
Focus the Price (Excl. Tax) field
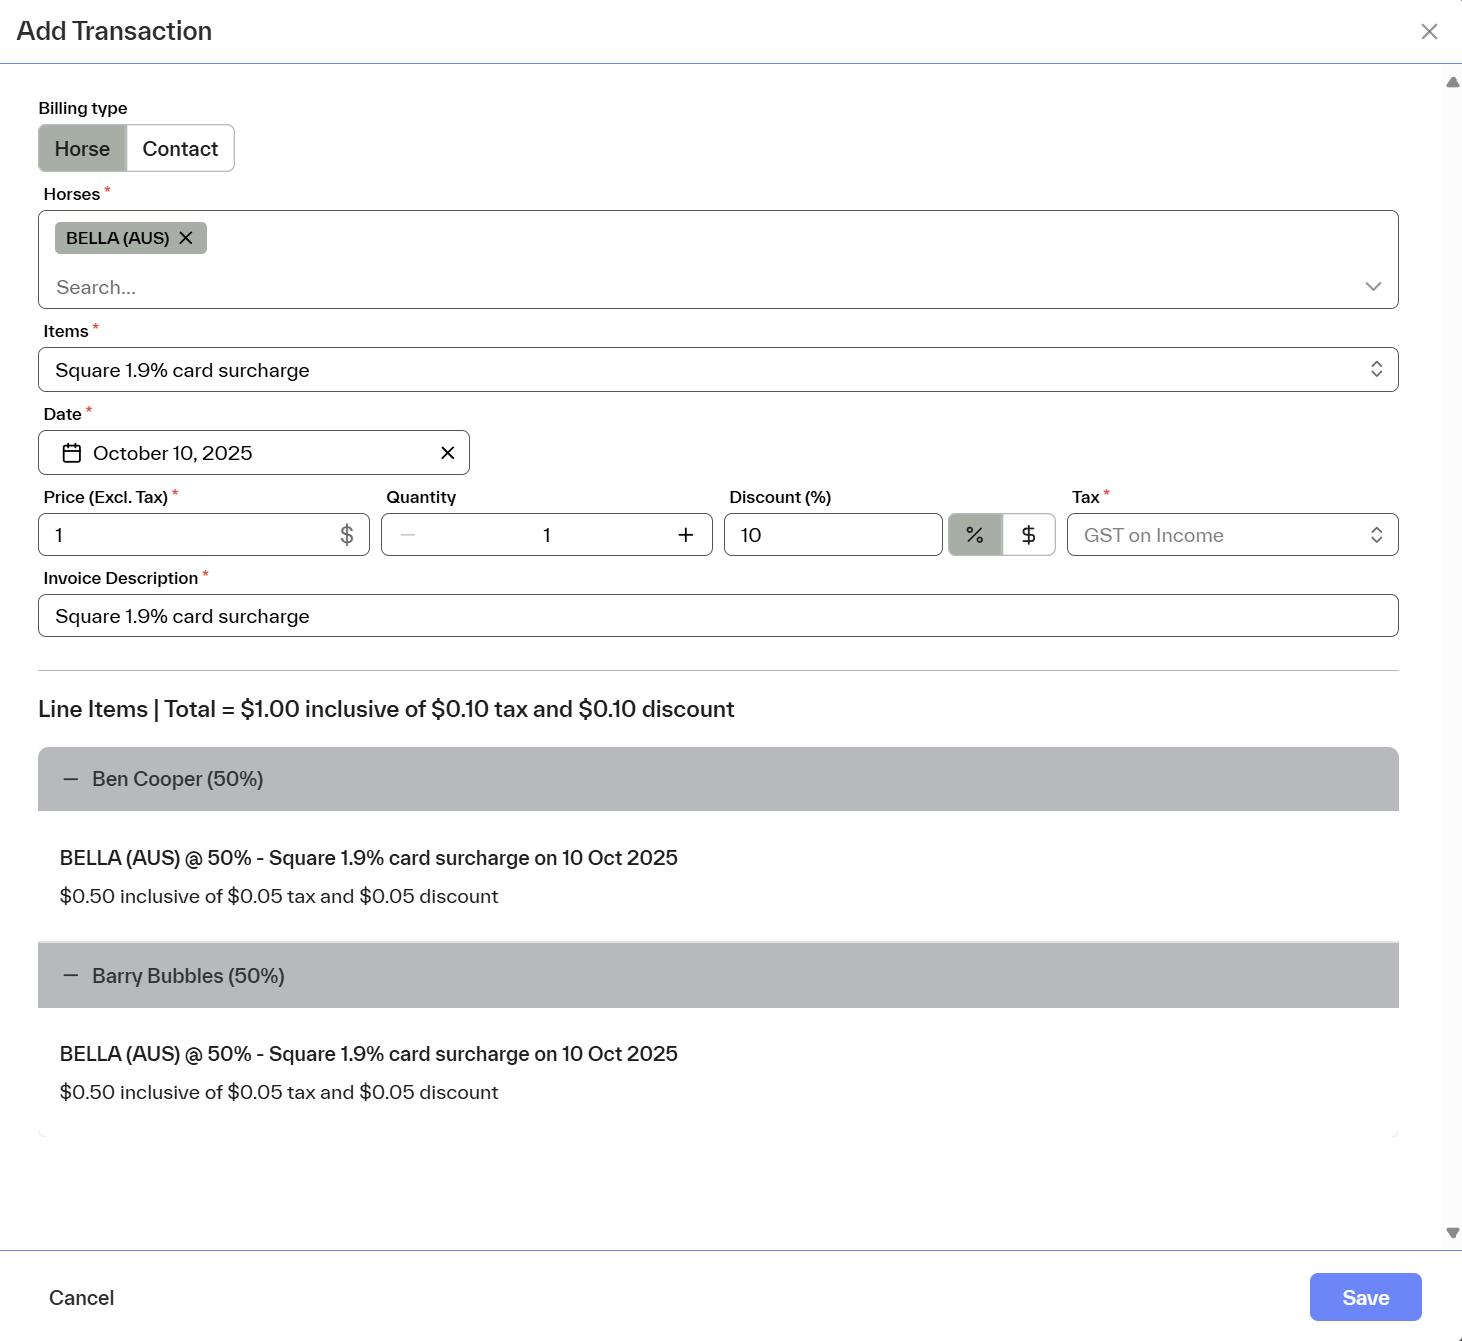click(190, 535)
